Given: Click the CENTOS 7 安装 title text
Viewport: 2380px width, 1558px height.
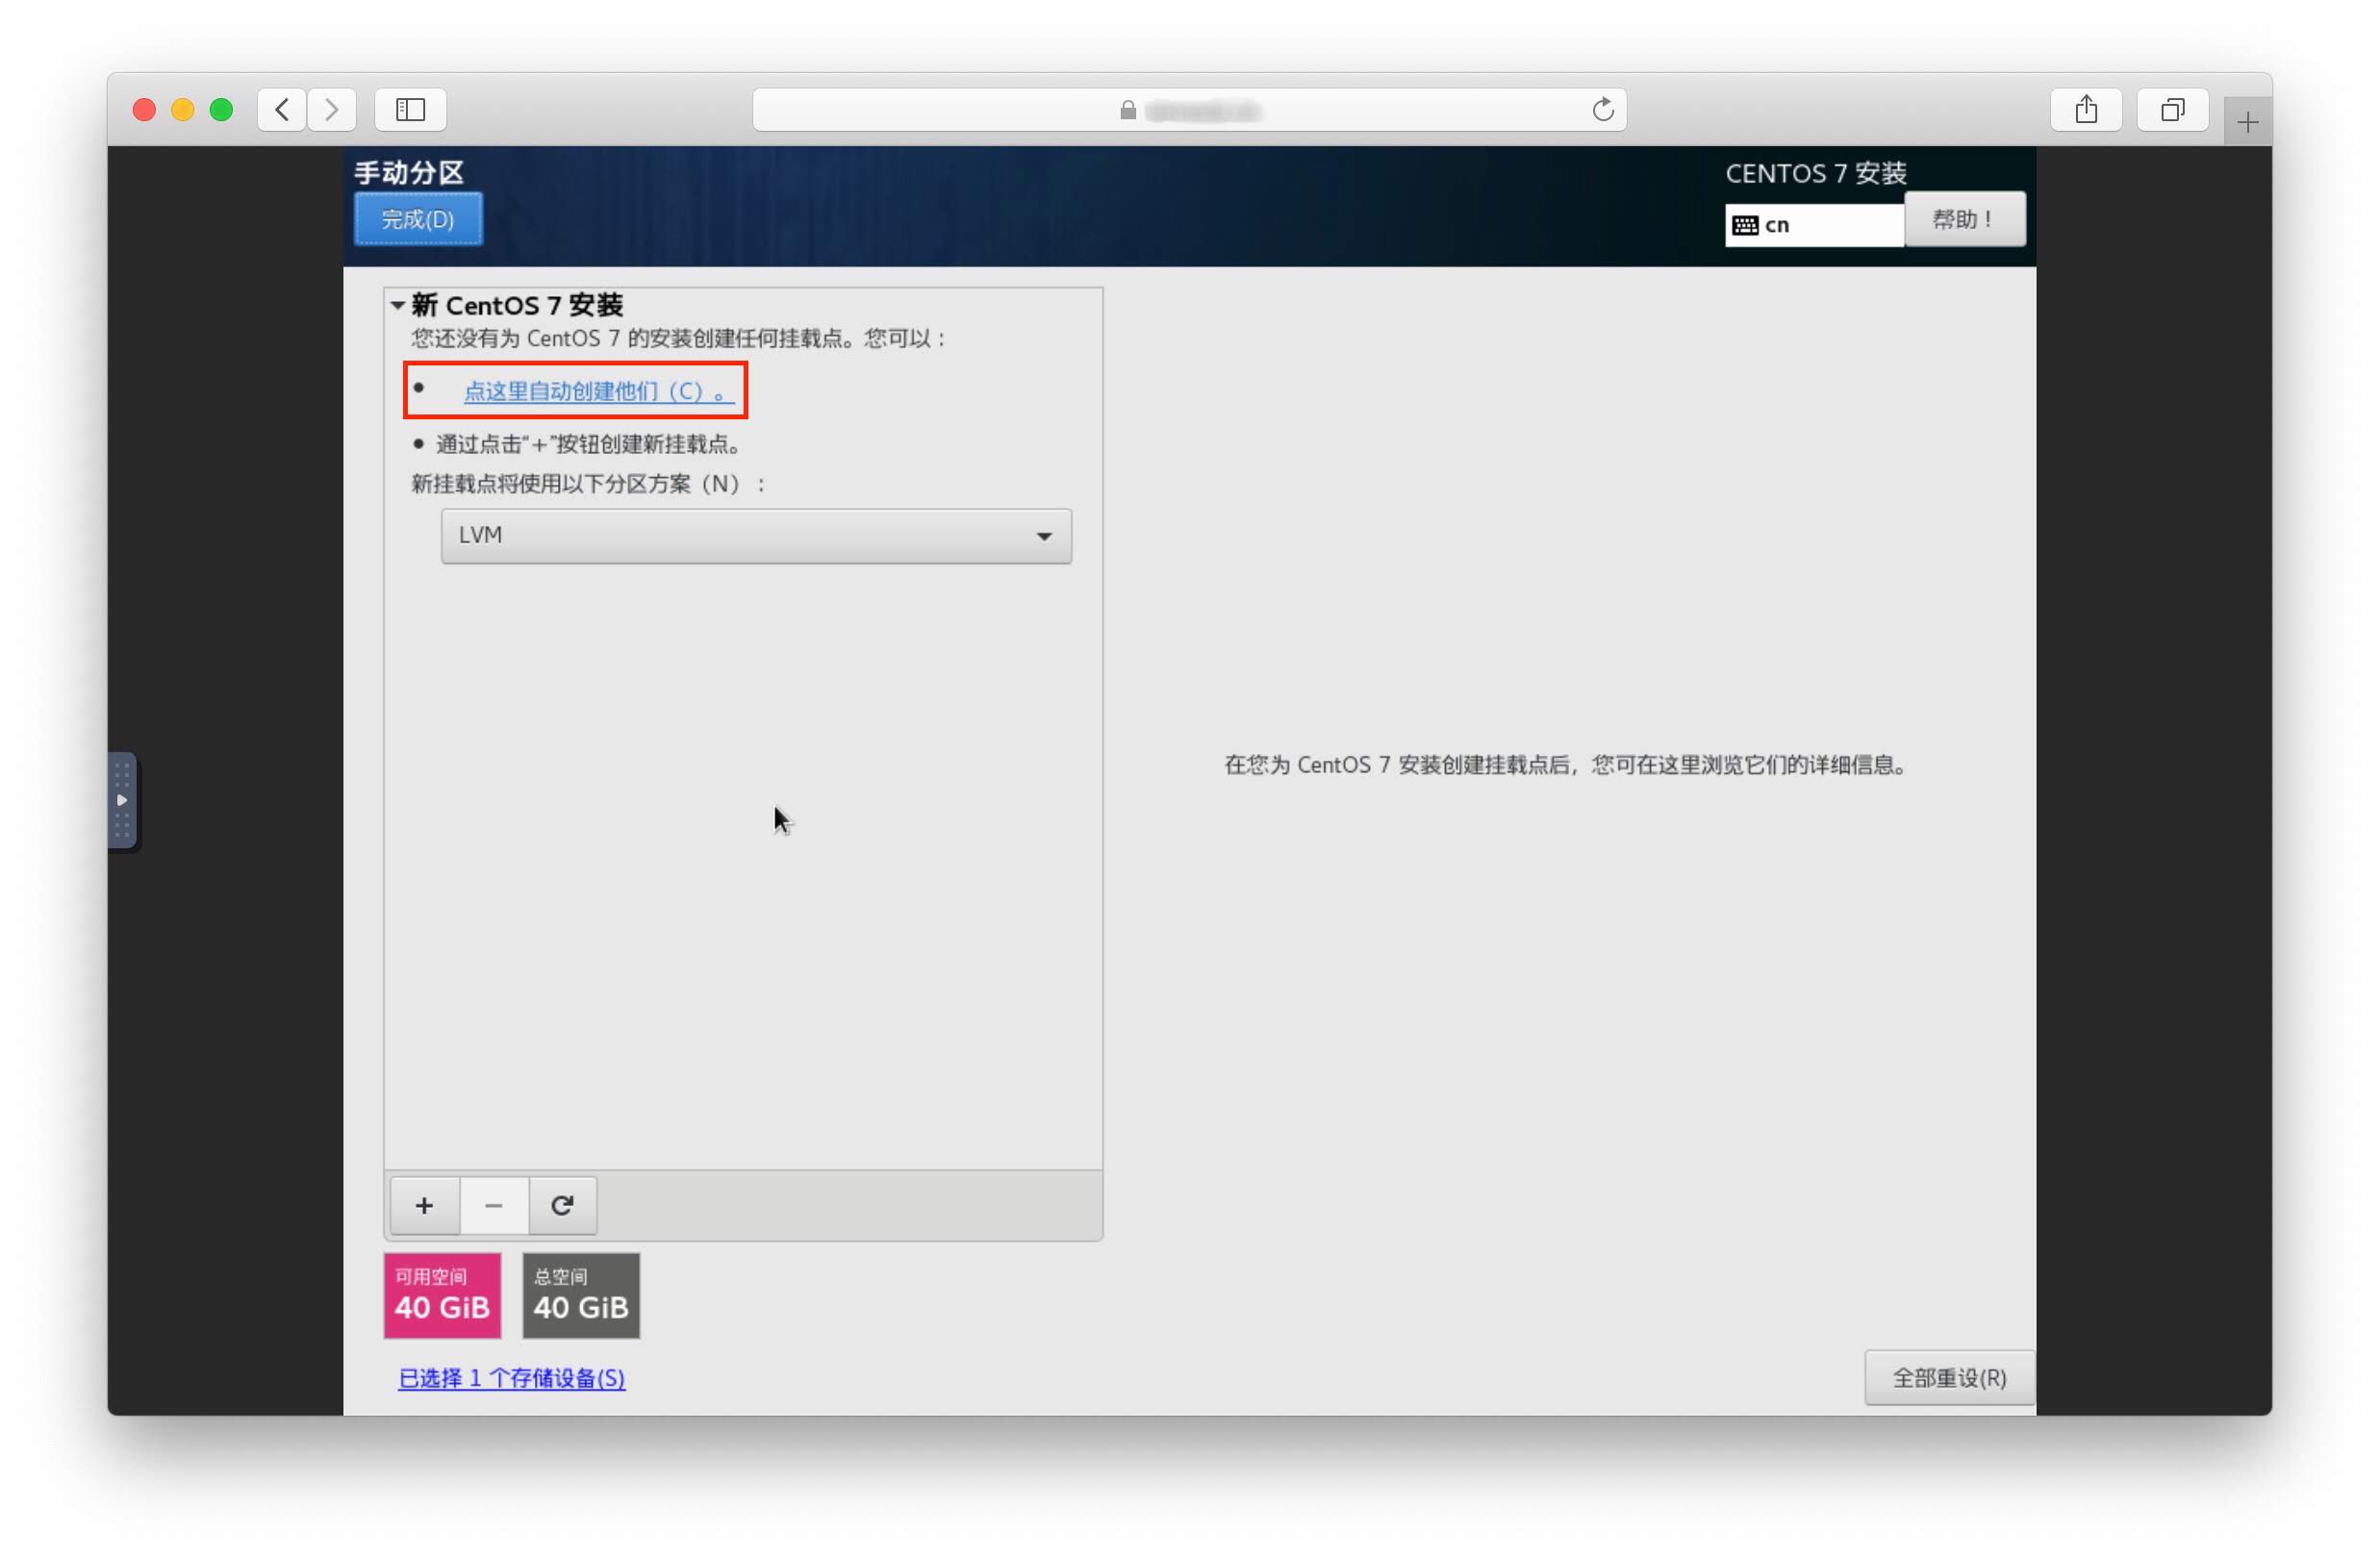Looking at the screenshot, I should pos(1816,173).
